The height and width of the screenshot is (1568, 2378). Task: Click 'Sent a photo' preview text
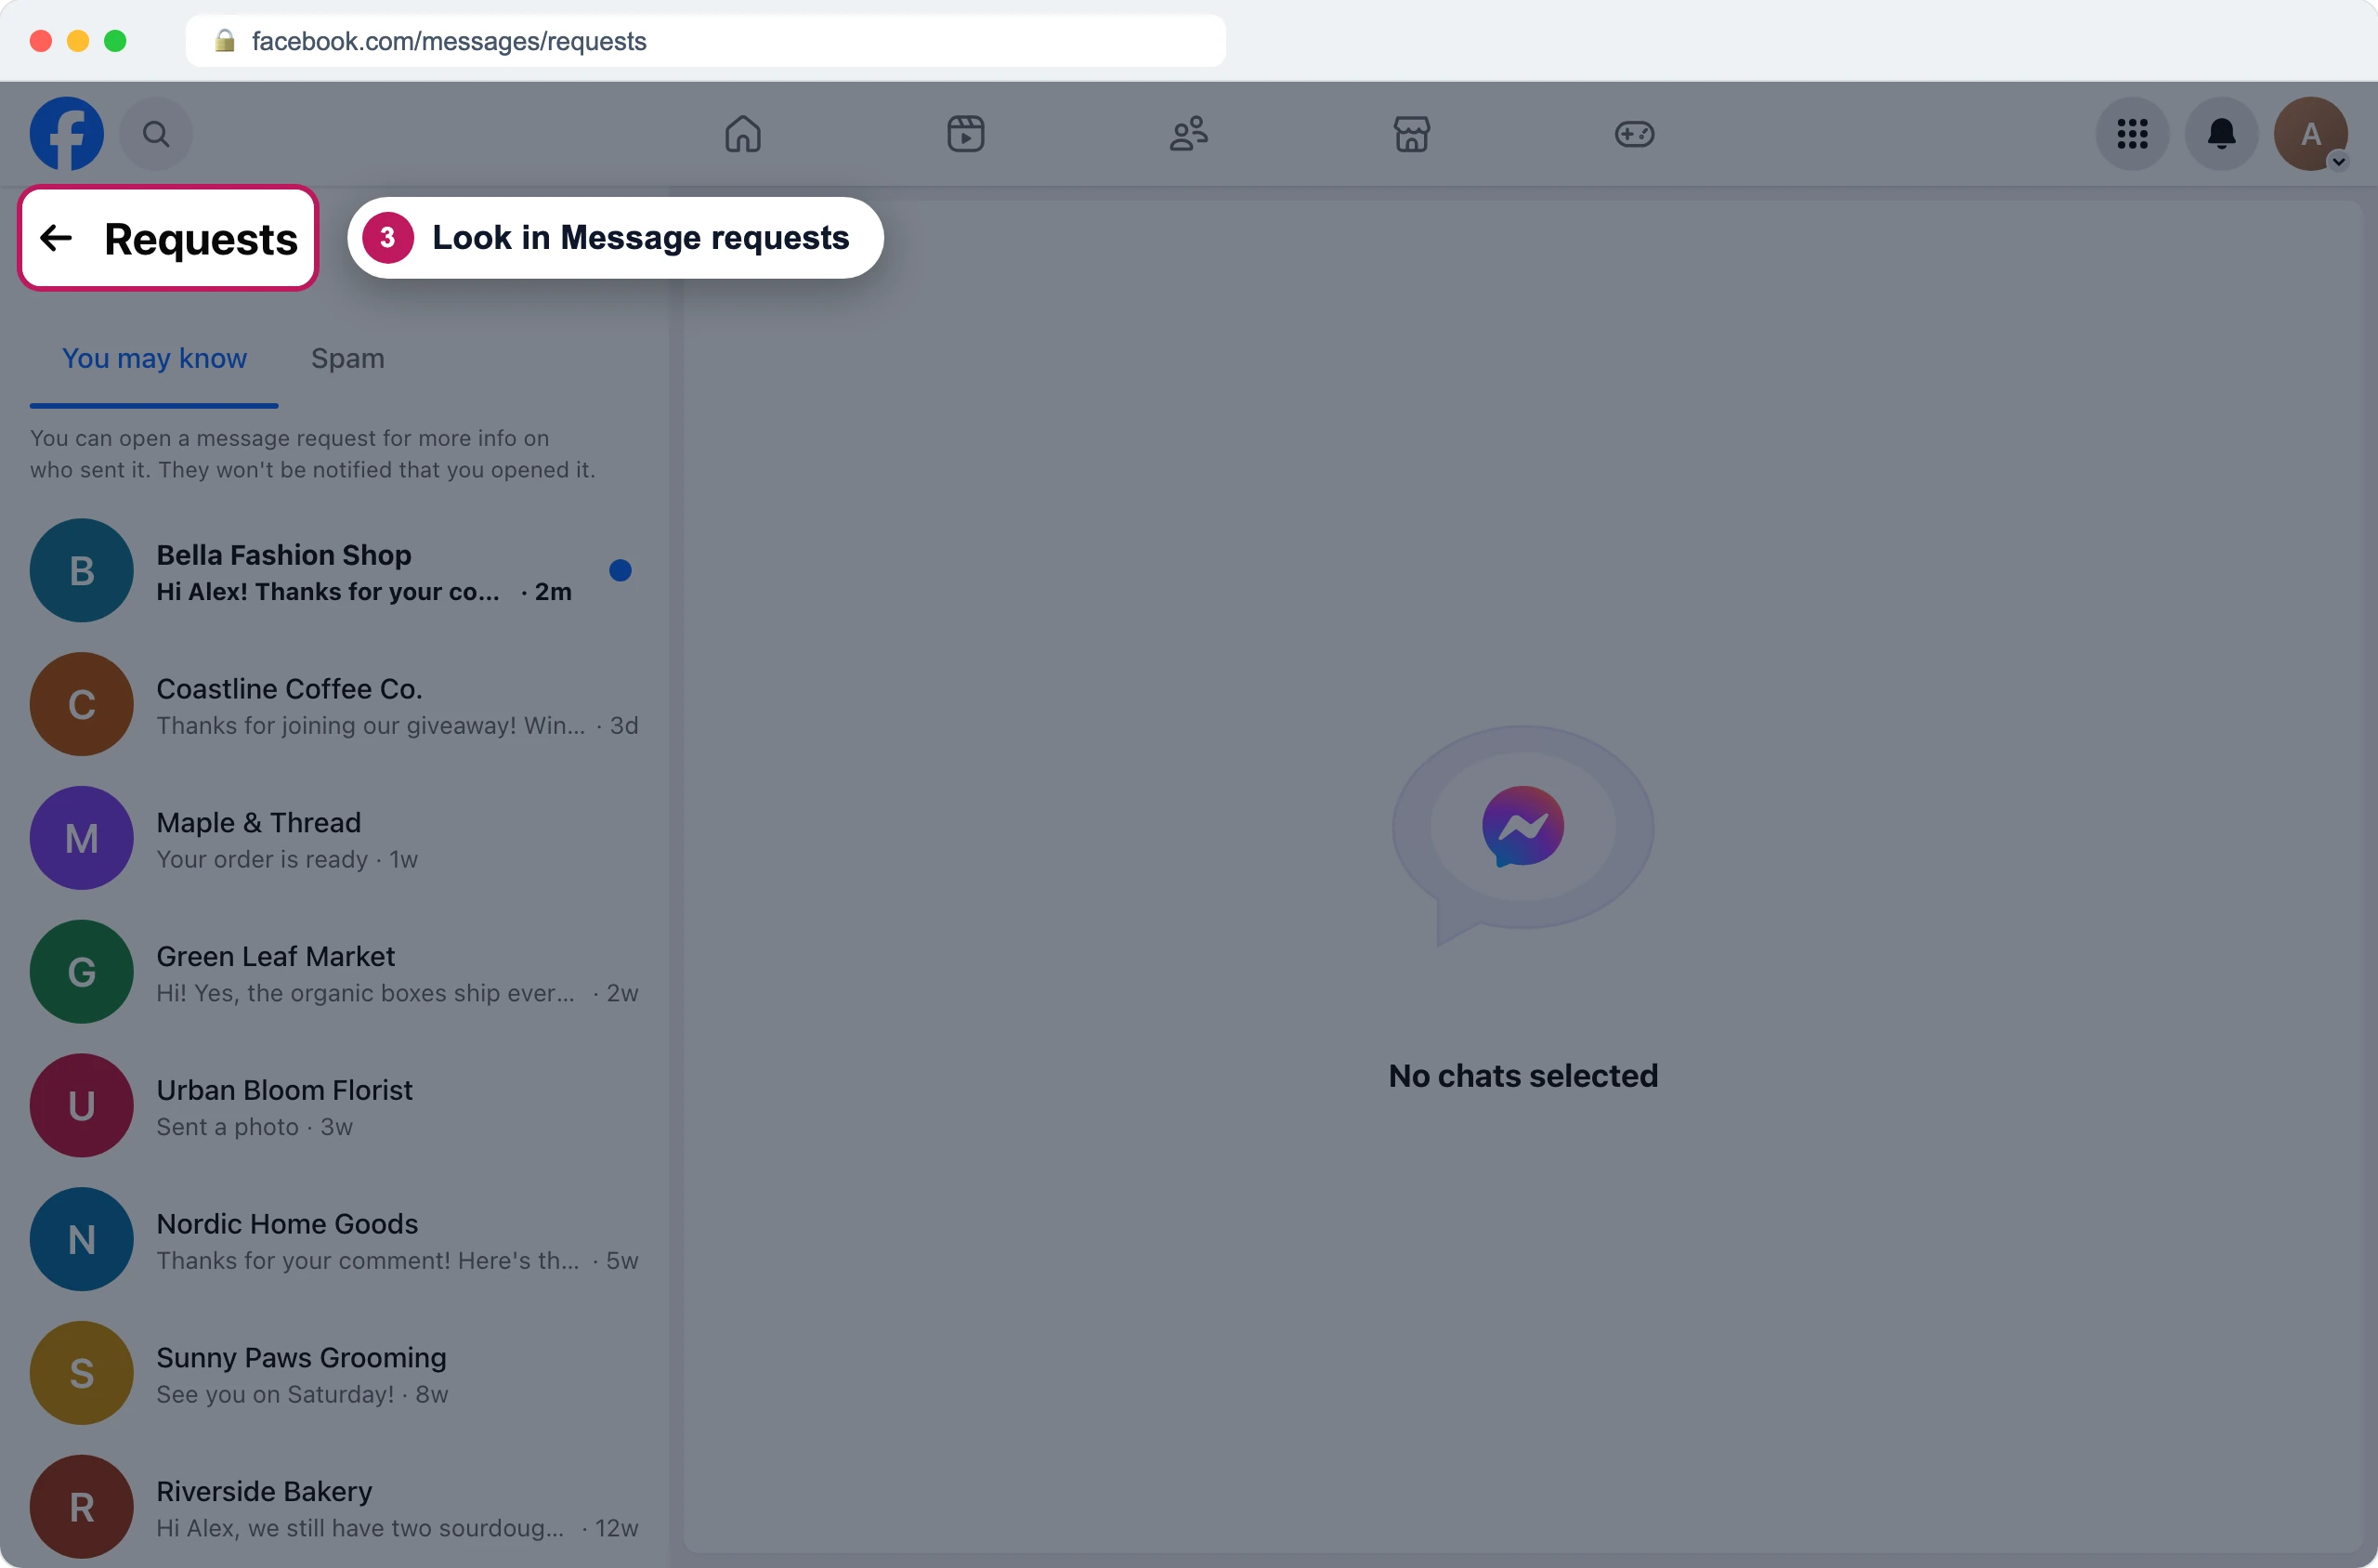pos(227,1127)
